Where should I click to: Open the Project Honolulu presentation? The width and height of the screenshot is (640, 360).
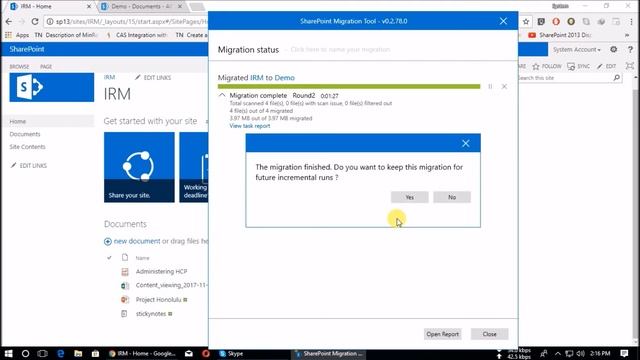[x=158, y=300]
